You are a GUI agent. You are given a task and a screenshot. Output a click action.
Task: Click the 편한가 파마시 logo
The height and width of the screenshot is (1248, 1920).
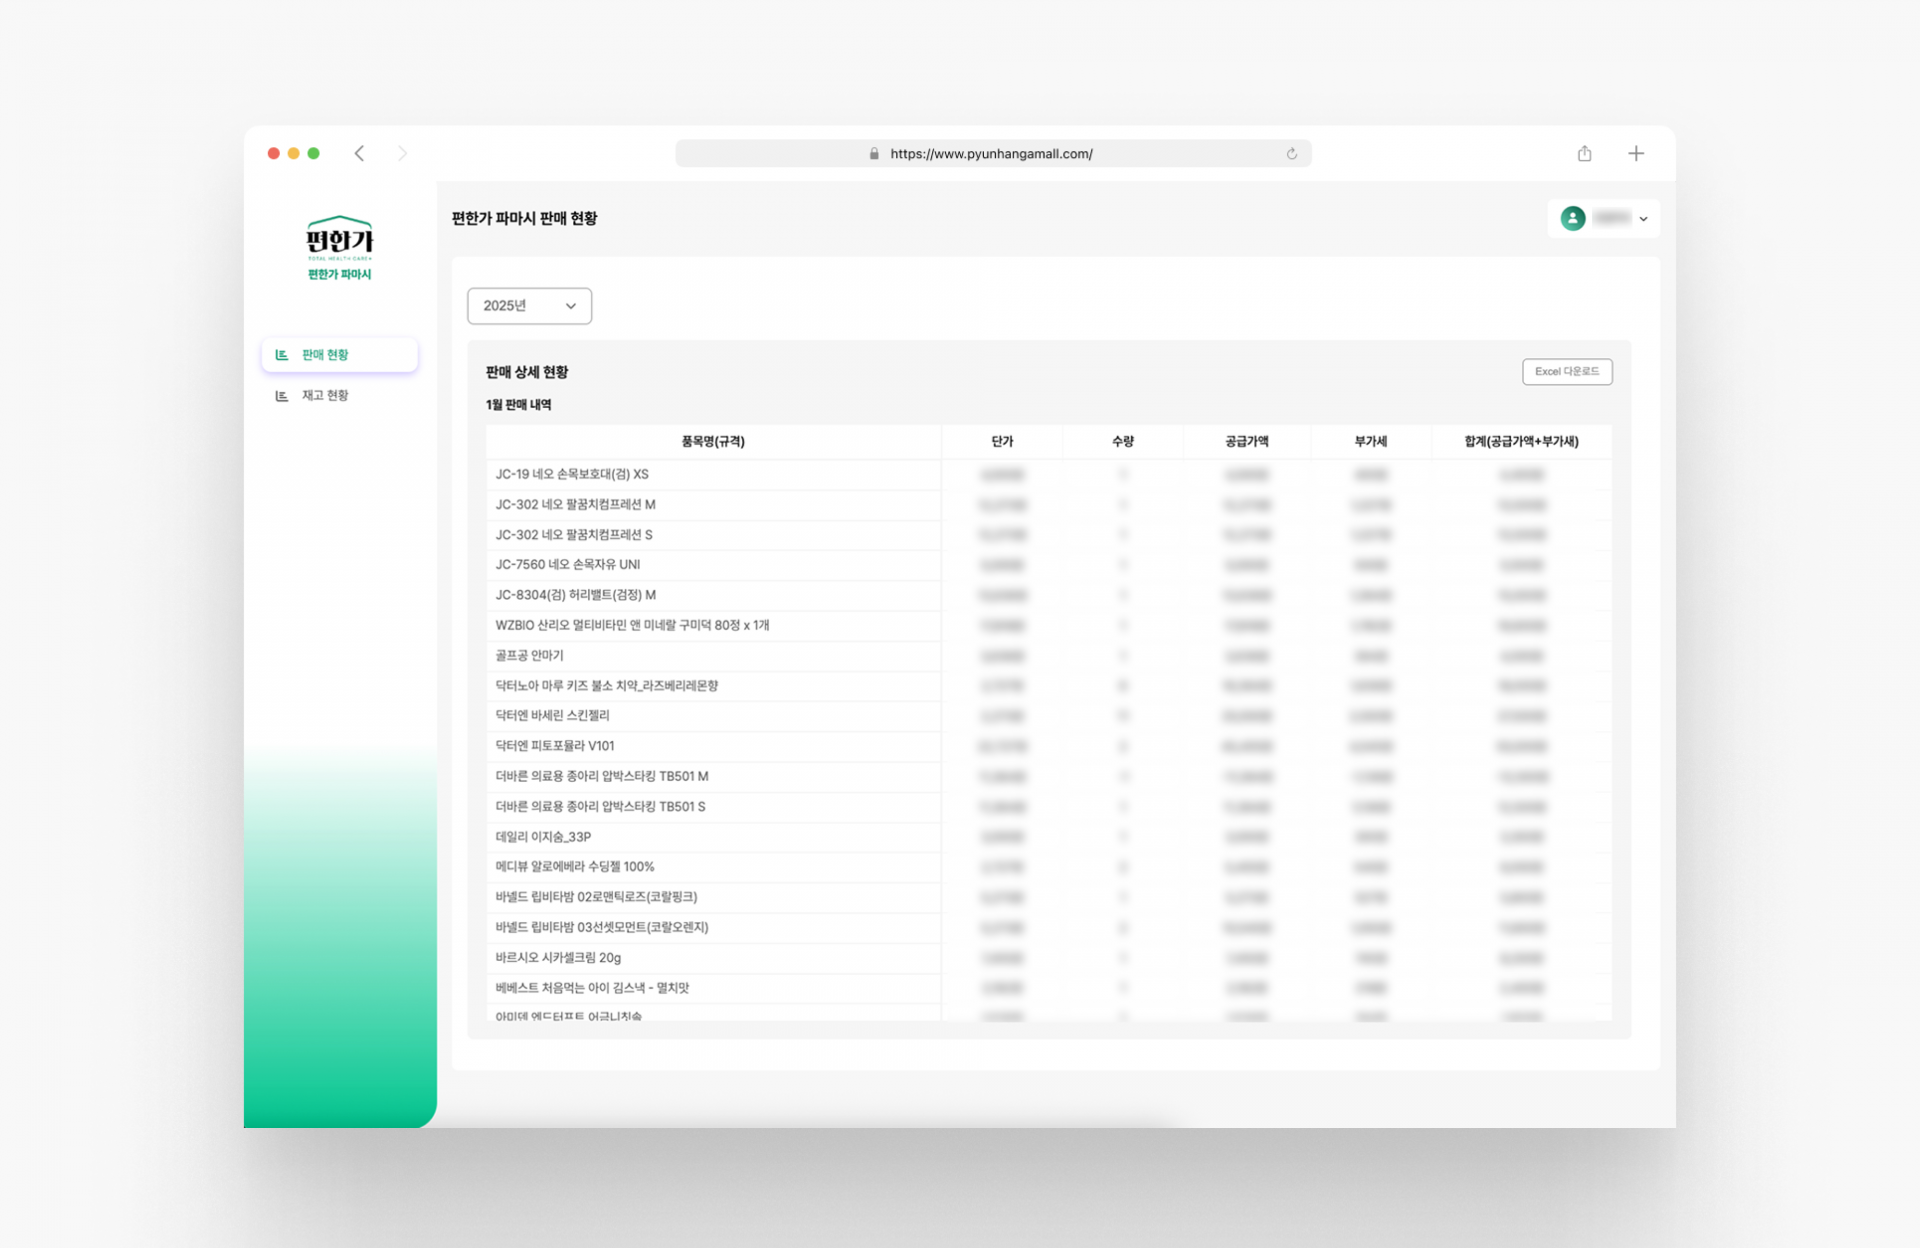[339, 248]
